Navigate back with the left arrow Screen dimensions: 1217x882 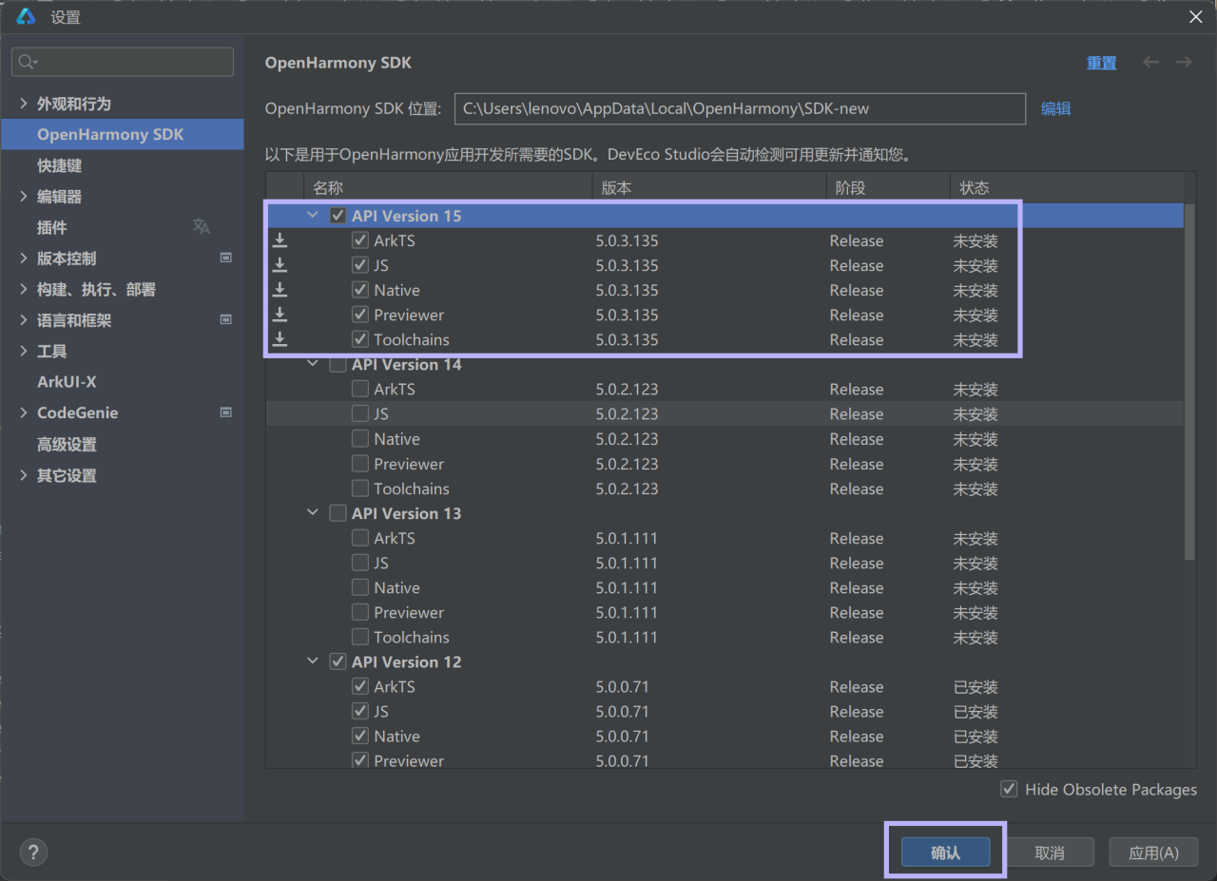click(x=1151, y=62)
